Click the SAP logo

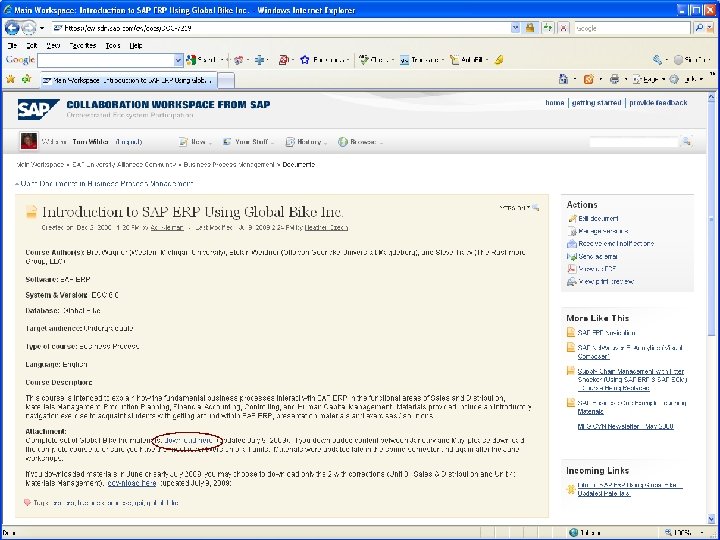(x=38, y=109)
